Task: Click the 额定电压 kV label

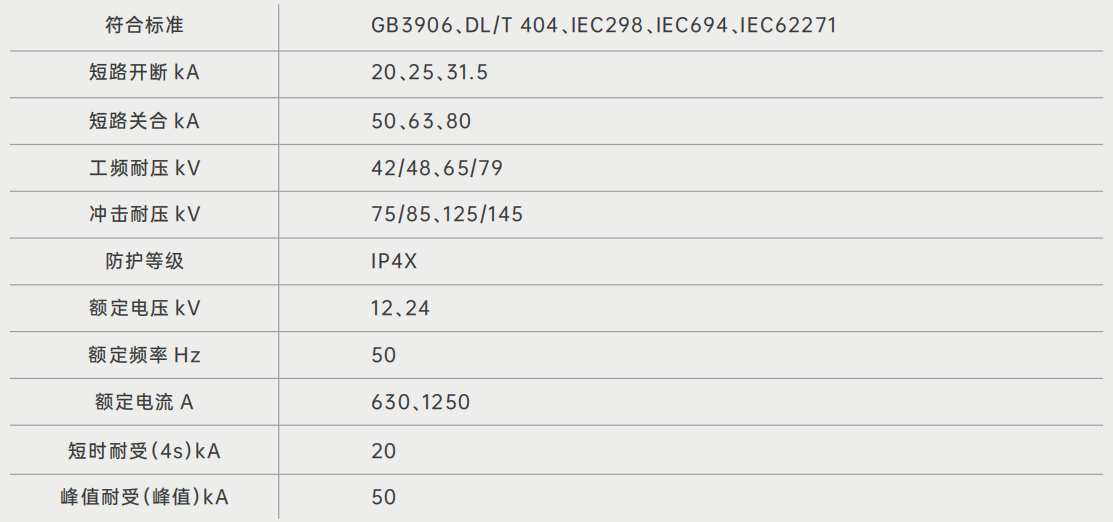Action: click(x=144, y=308)
